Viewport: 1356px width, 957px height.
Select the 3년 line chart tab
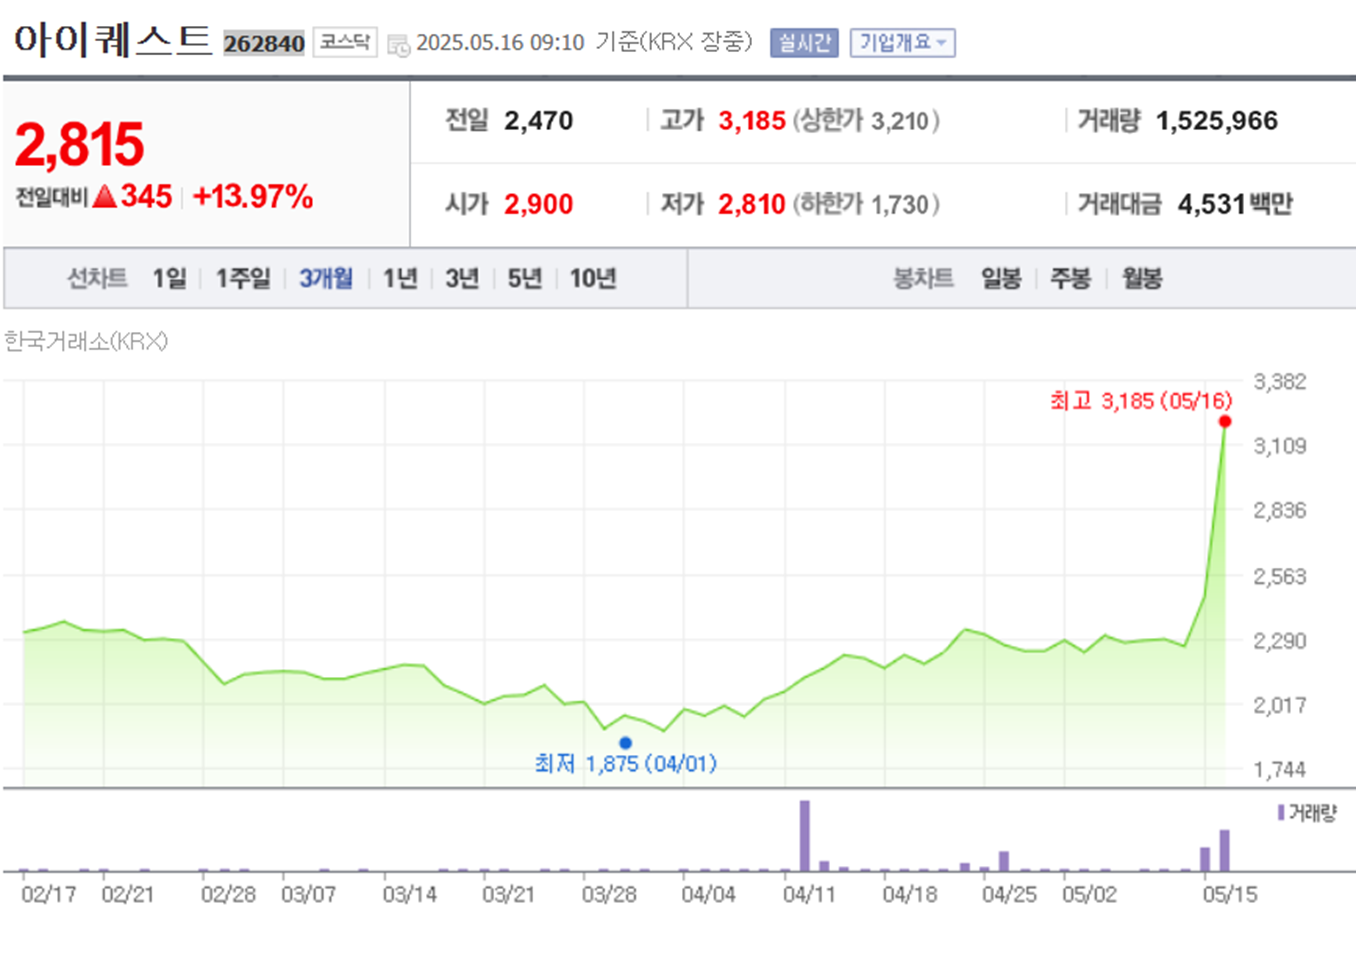pos(462,278)
